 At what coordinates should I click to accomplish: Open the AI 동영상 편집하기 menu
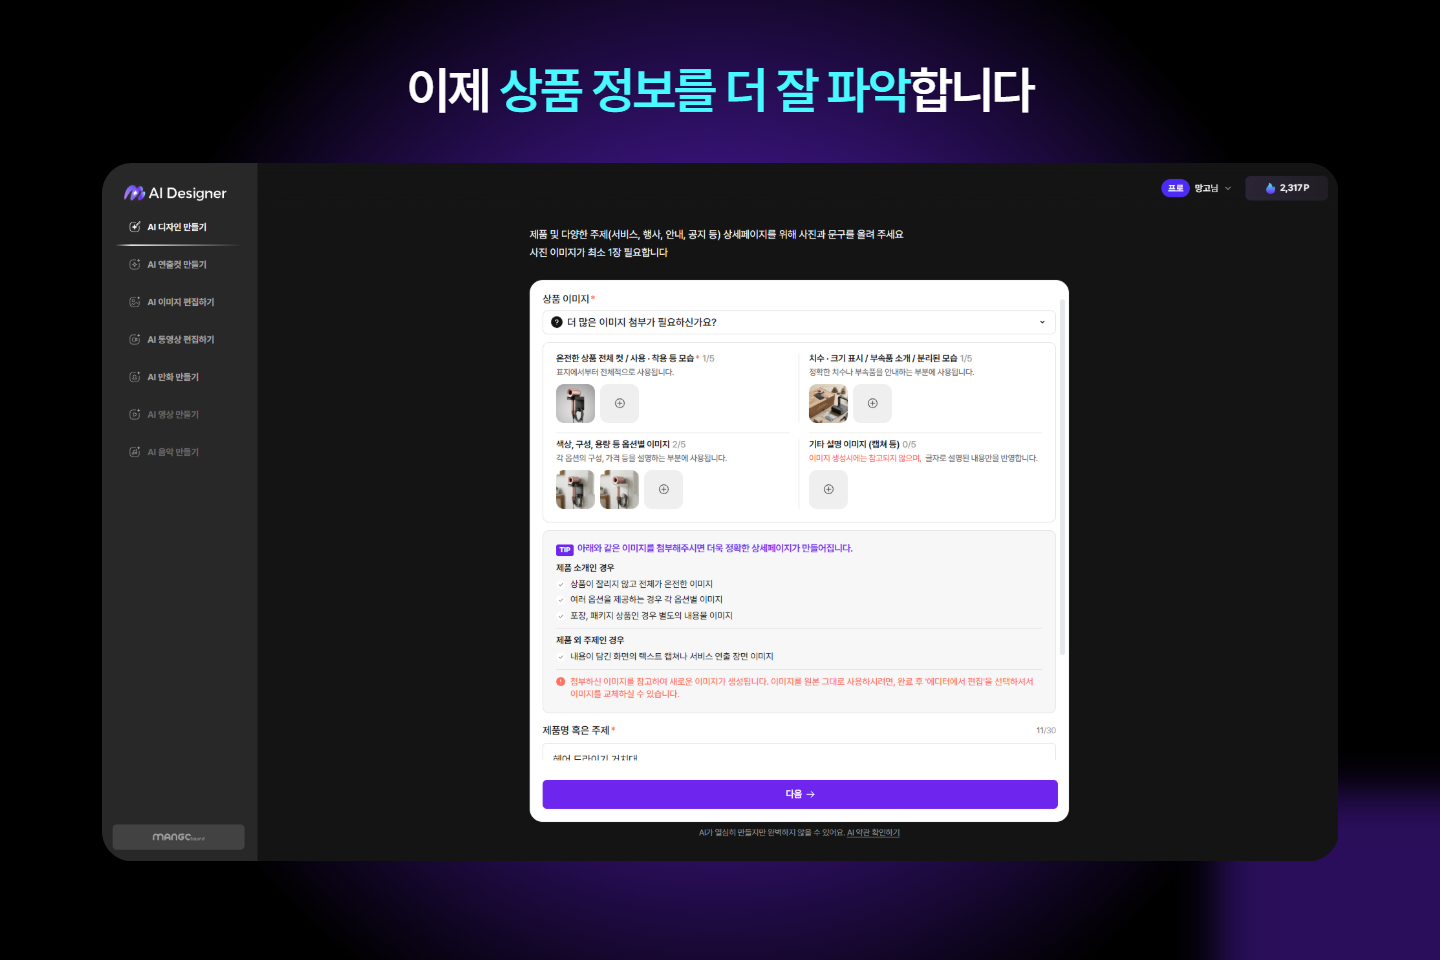pos(172,340)
